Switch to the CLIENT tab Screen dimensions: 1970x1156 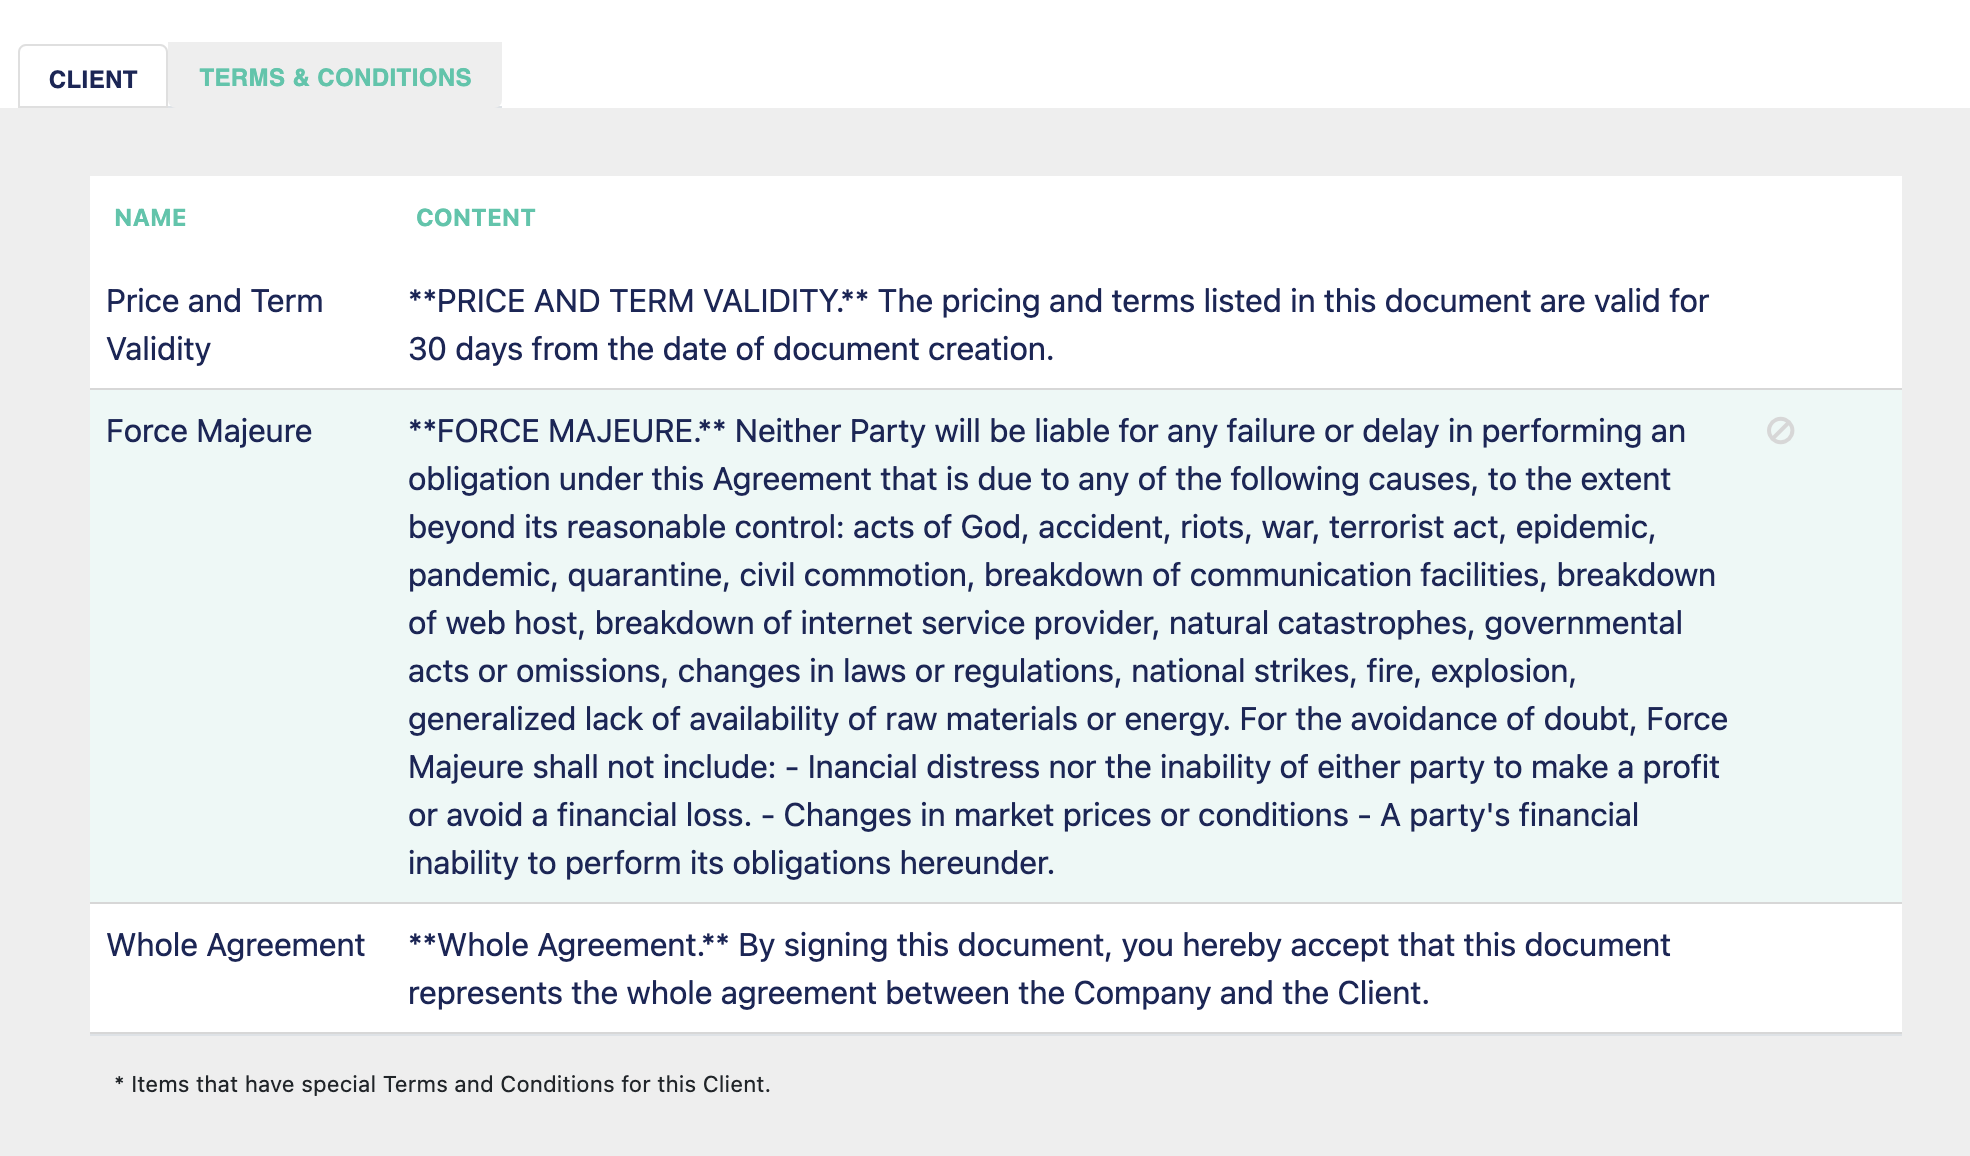point(93,78)
